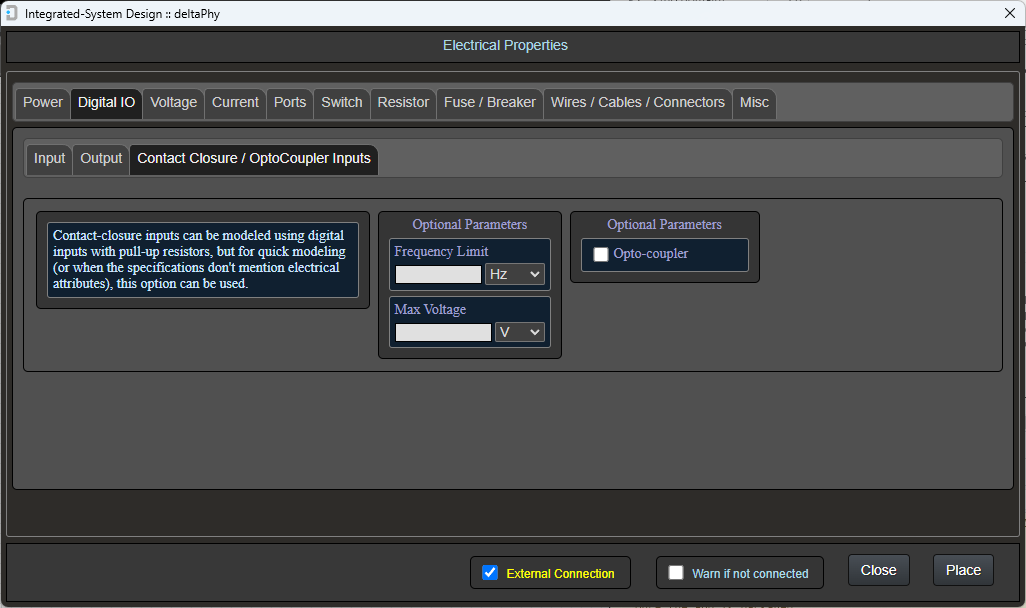The width and height of the screenshot is (1026, 608).
Task: Select the Current tab
Action: coord(235,103)
